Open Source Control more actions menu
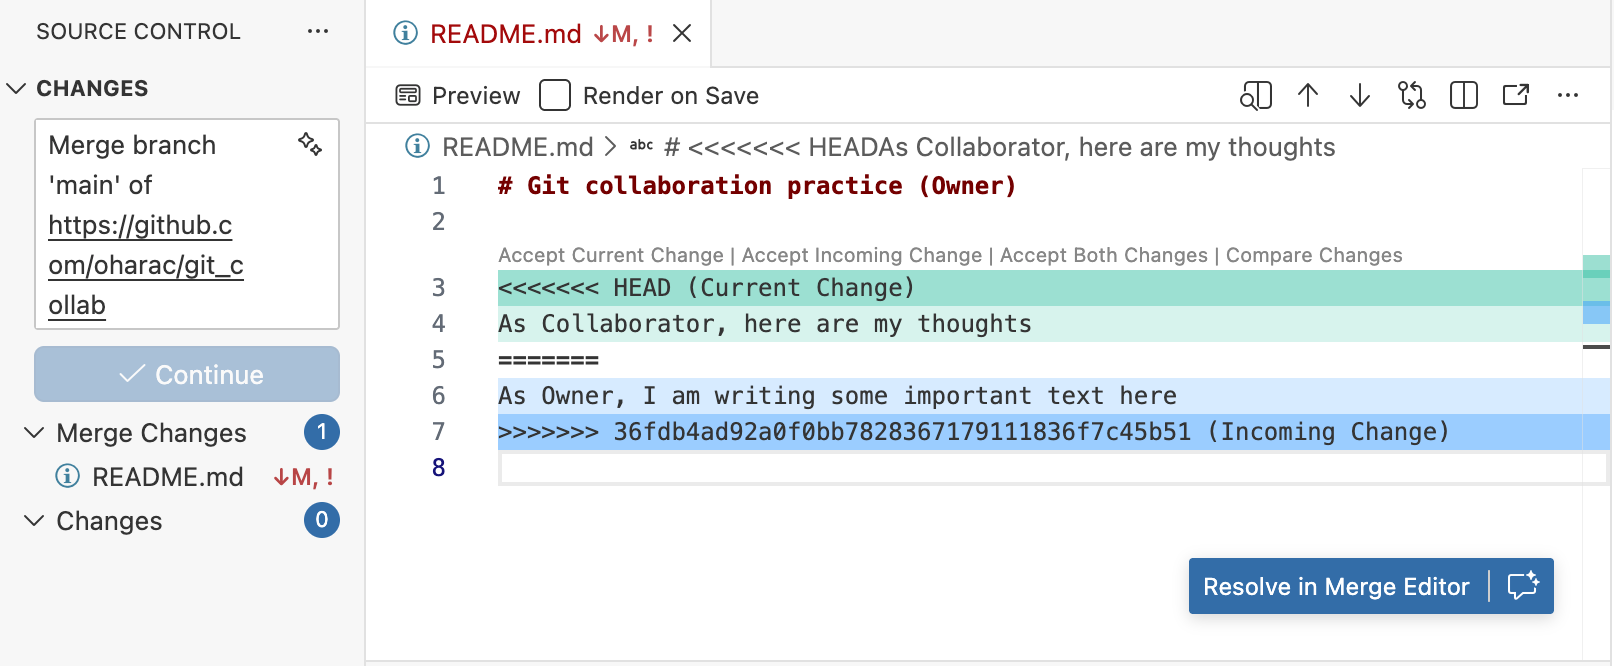The height and width of the screenshot is (666, 1614). click(318, 31)
